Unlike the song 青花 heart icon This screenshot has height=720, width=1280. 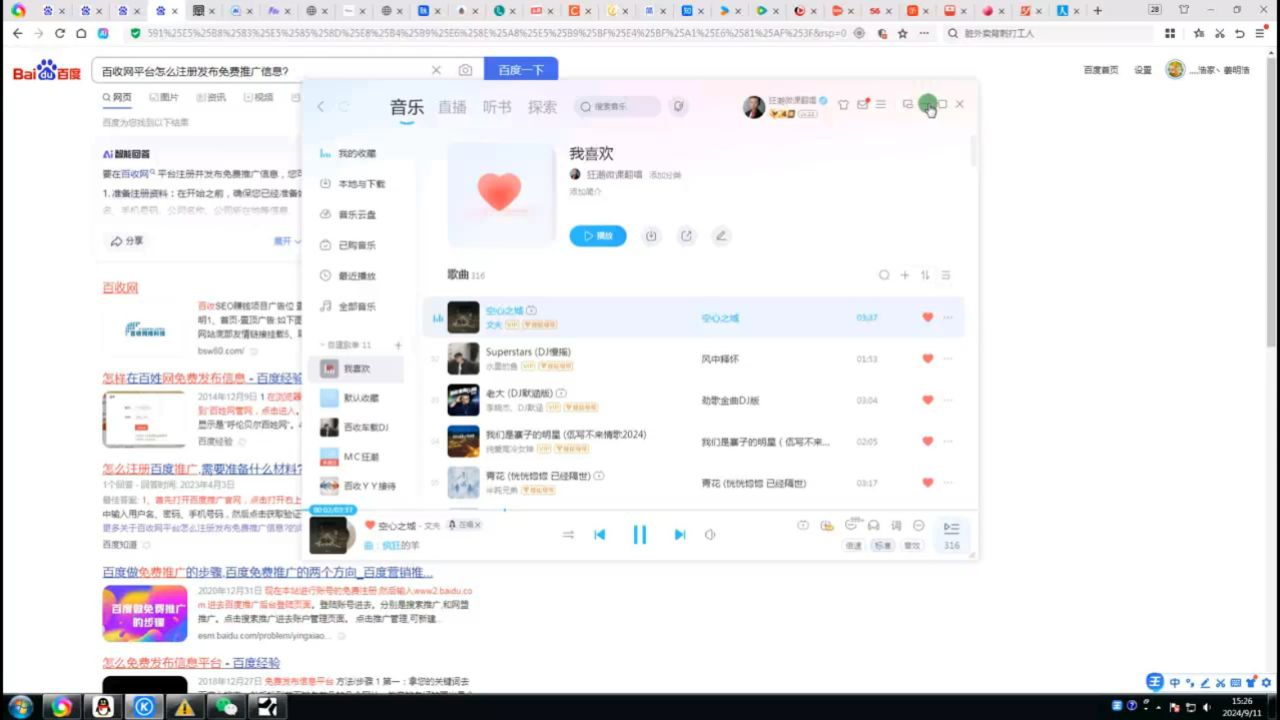pos(927,482)
